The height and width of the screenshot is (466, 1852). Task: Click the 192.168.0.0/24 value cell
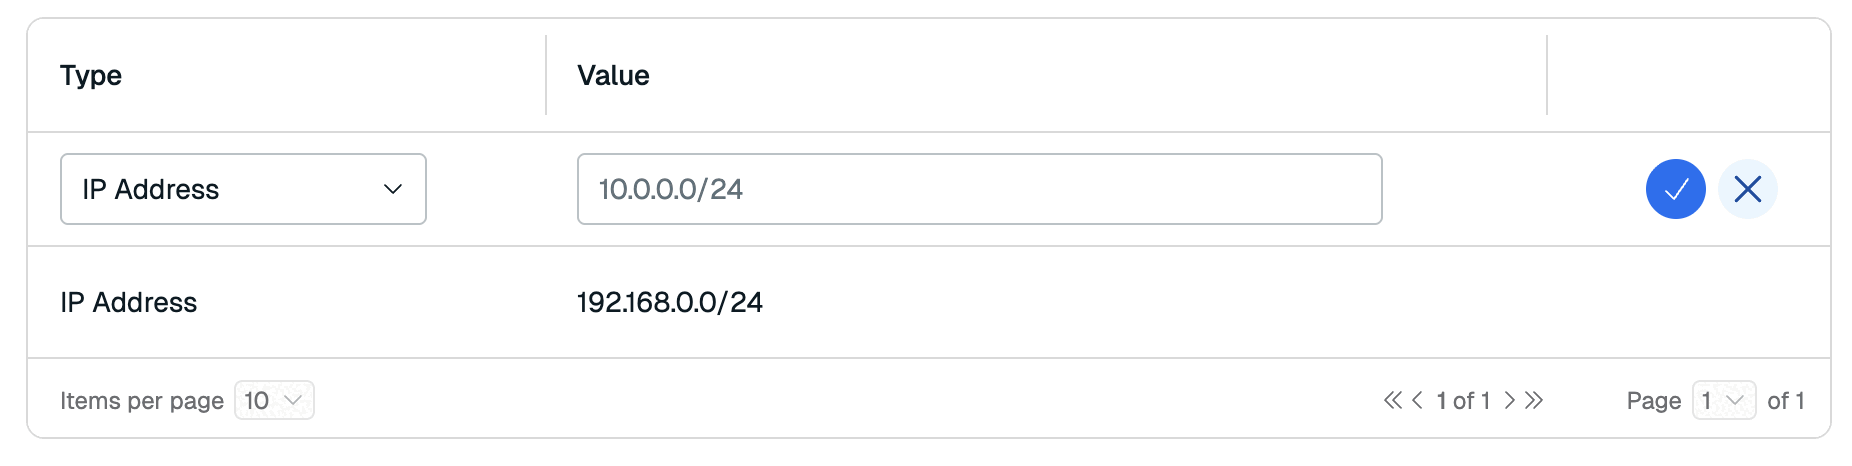tap(670, 303)
